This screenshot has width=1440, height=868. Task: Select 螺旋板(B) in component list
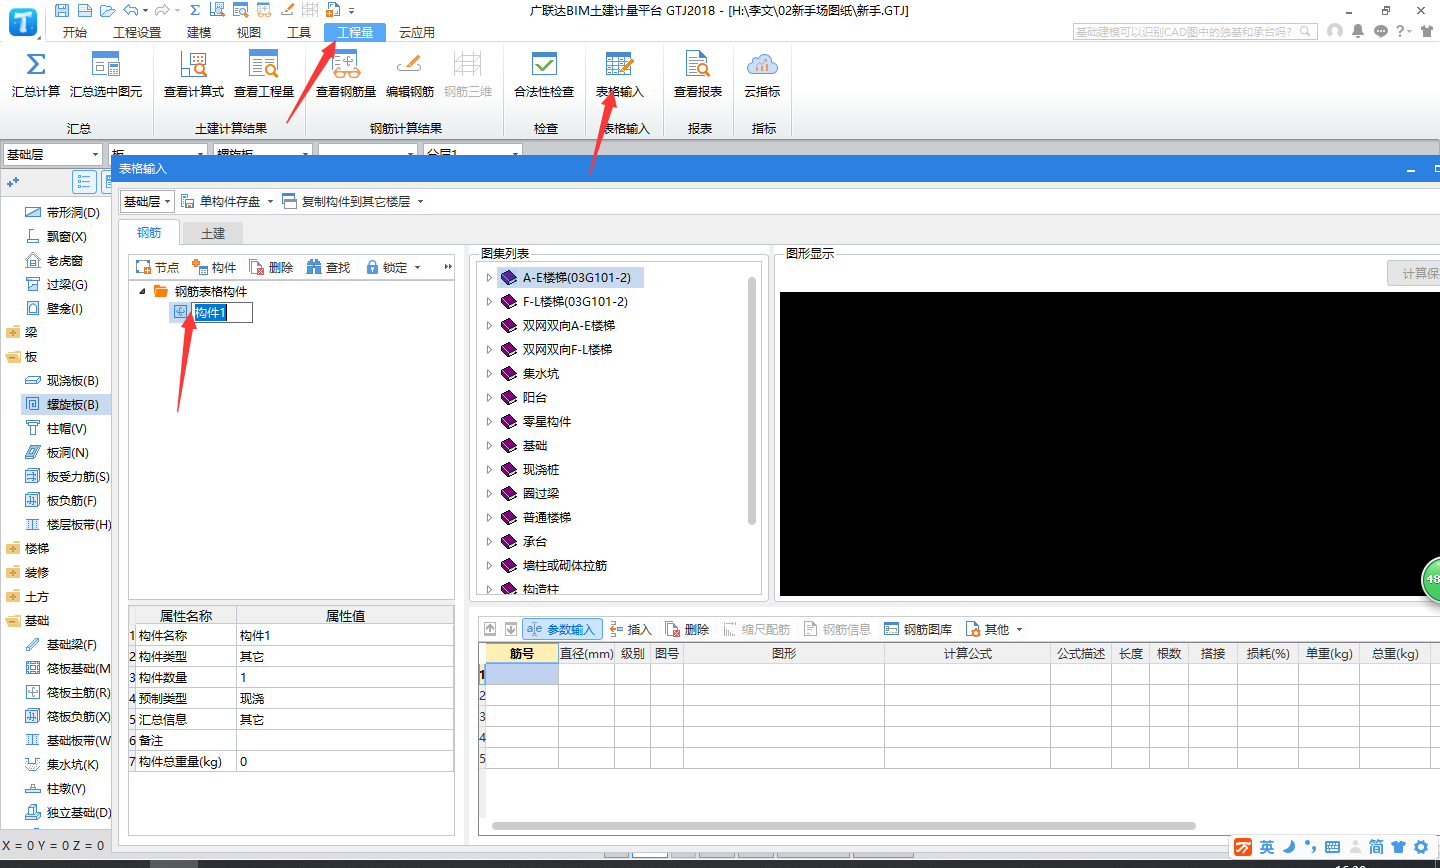tap(66, 404)
